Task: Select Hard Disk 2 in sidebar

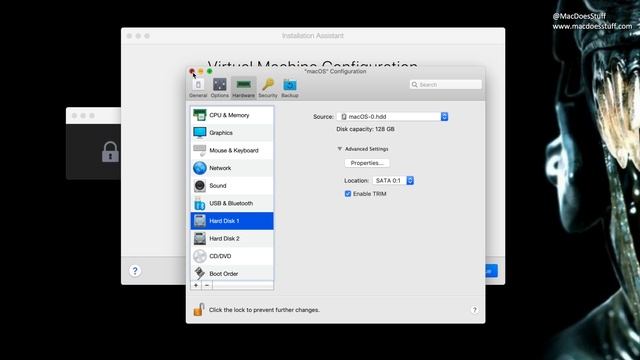Action: pyautogui.click(x=232, y=238)
